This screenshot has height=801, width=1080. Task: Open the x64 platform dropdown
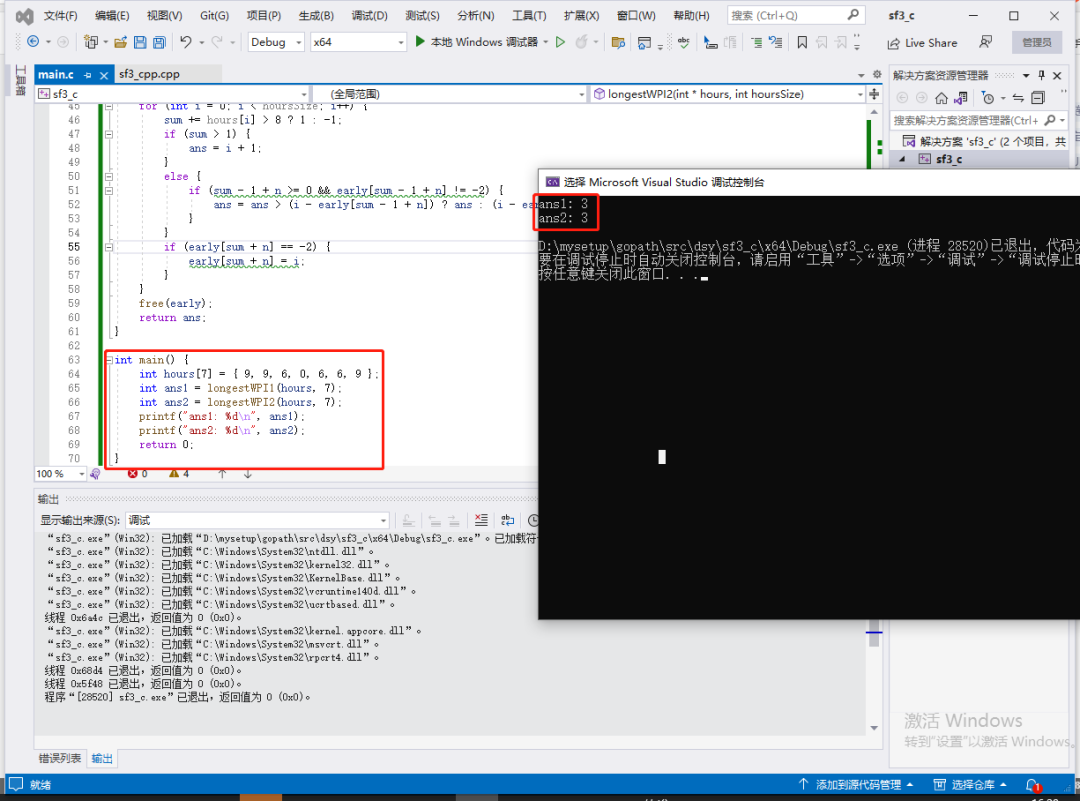pyautogui.click(x=357, y=42)
